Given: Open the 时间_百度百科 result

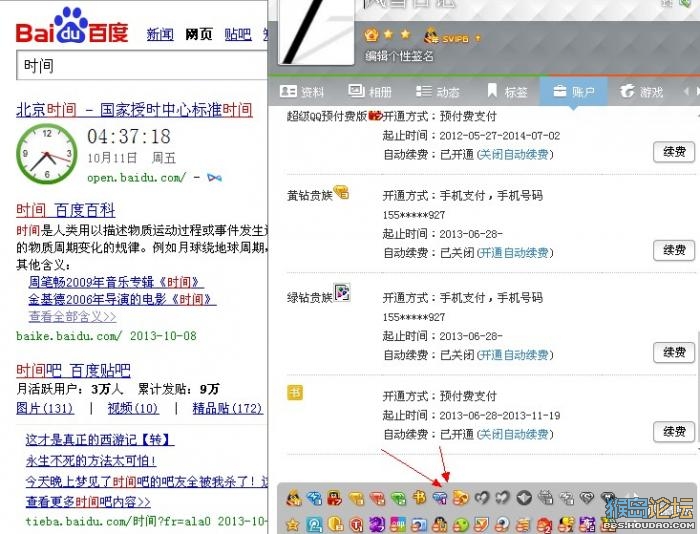Looking at the screenshot, I should click(66, 210).
